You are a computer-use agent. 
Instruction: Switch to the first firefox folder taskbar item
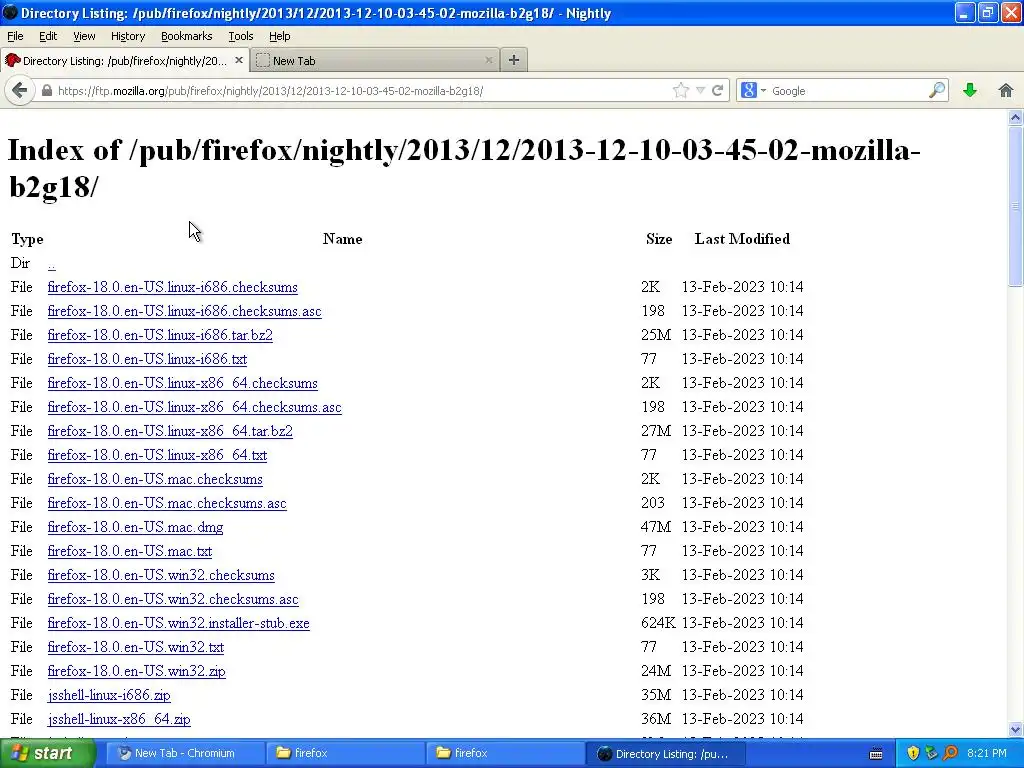point(344,754)
